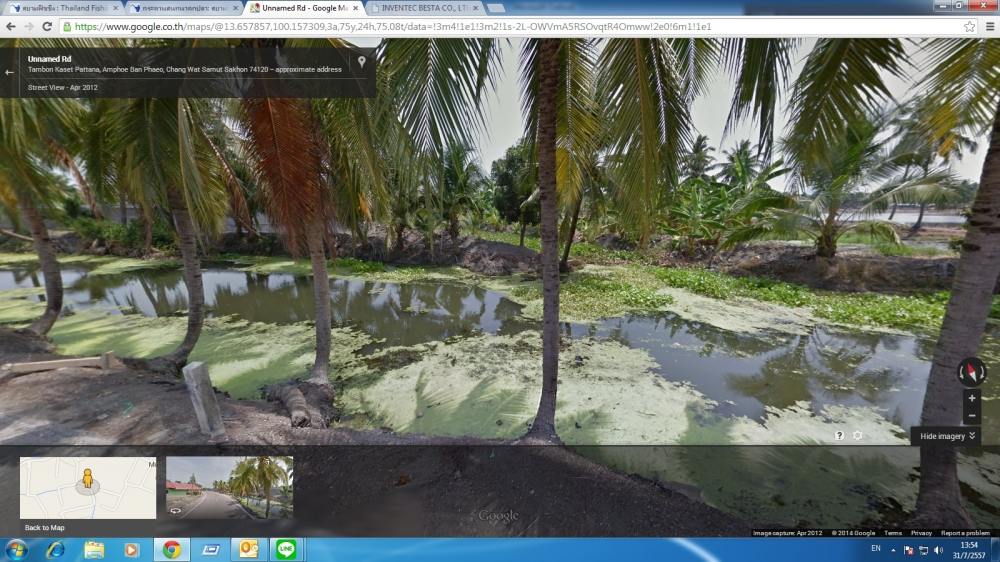The width and height of the screenshot is (1000, 562).
Task: Click the browser Forward arrow
Action: 29,26
